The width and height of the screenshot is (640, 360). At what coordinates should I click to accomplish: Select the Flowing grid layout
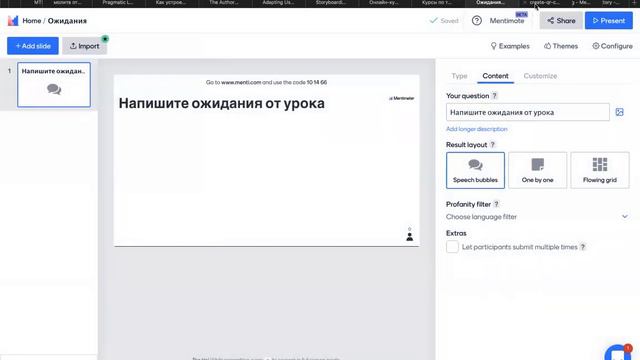(600, 170)
